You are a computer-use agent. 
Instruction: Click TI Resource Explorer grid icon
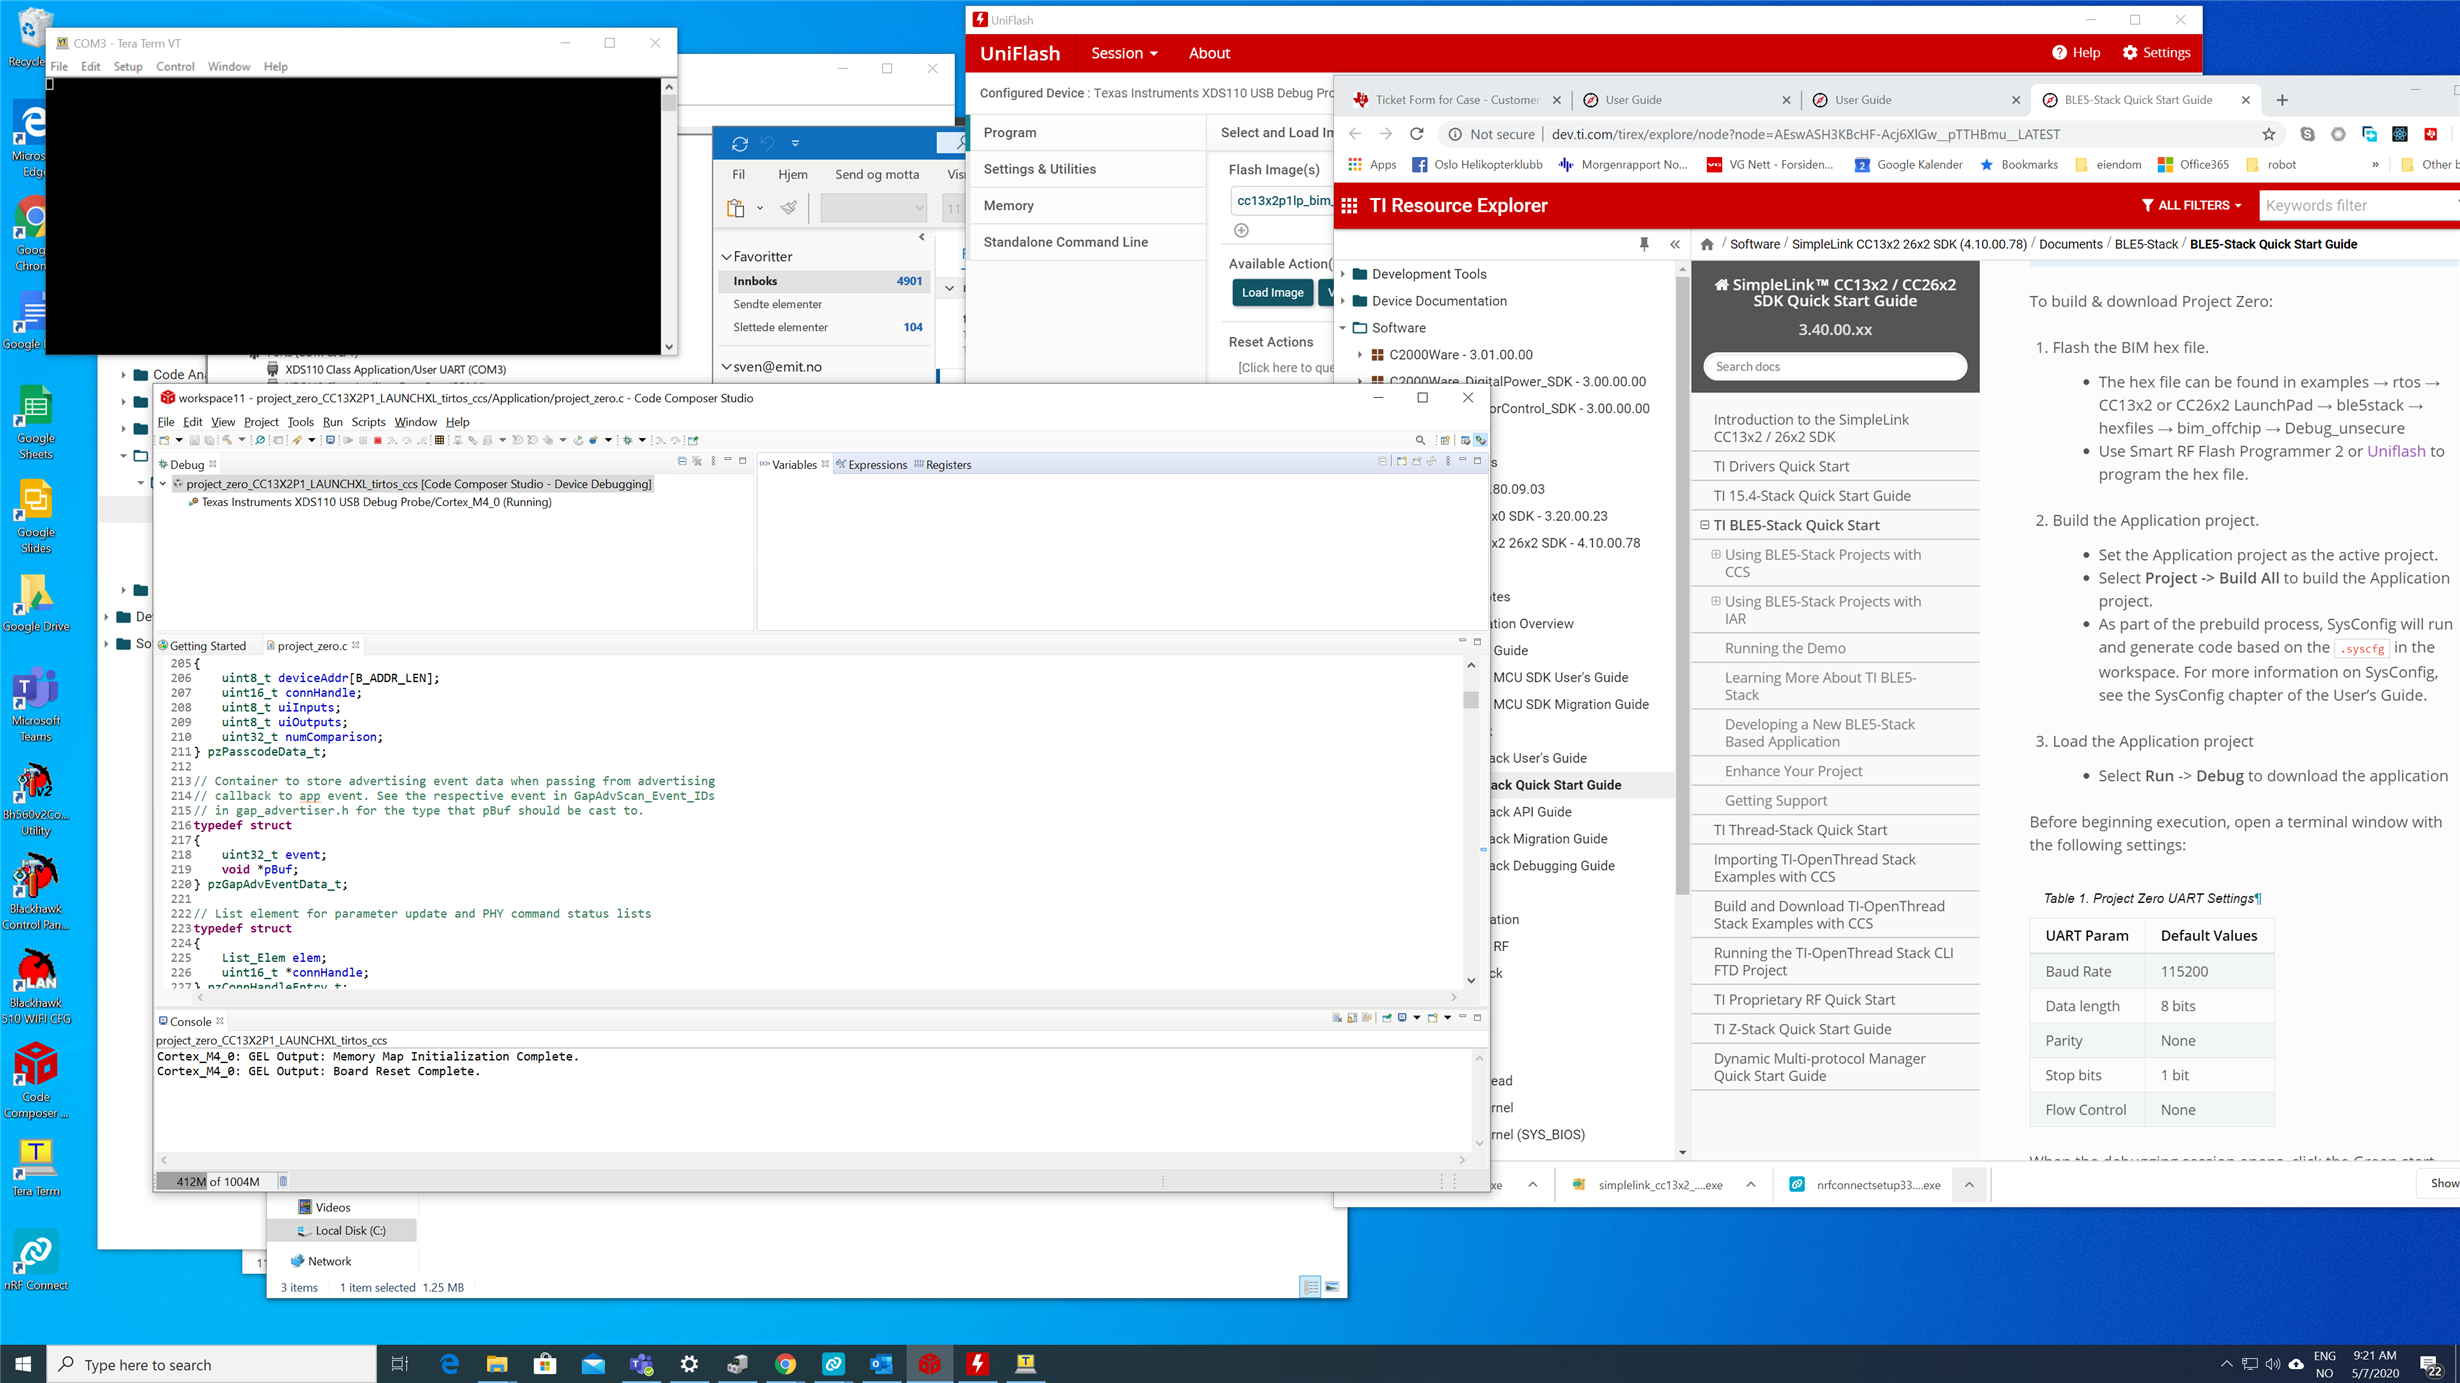pos(1349,206)
